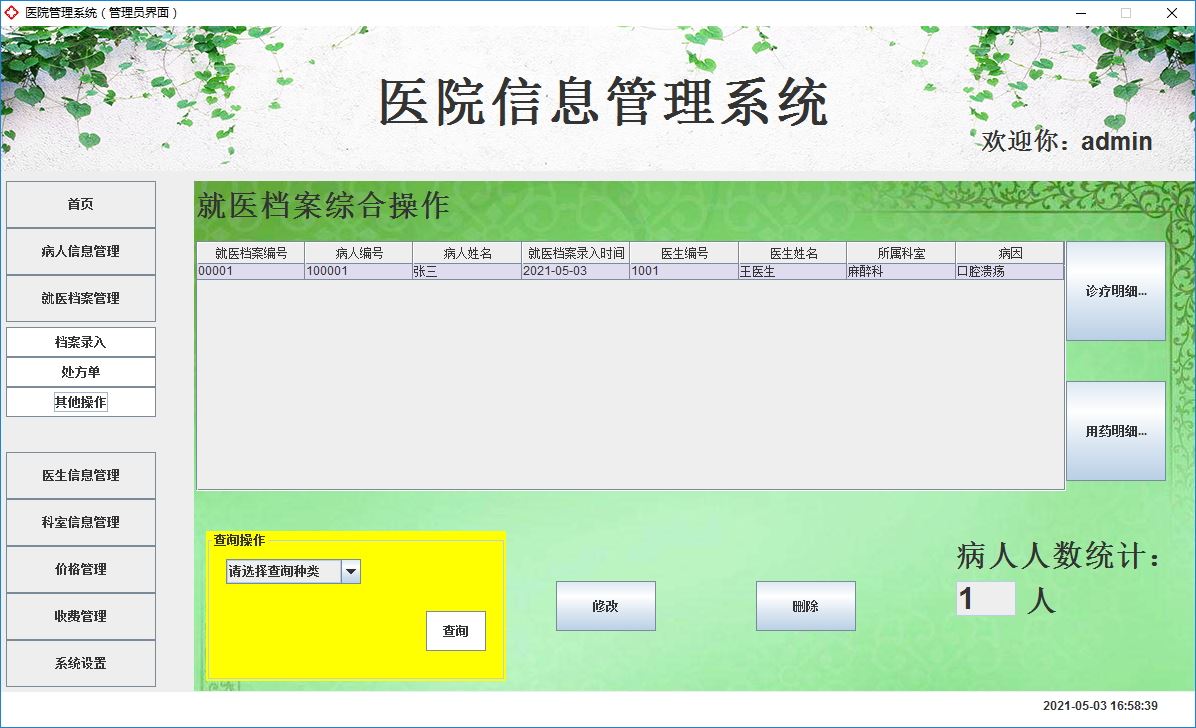Click the 修改 modify button

click(605, 605)
